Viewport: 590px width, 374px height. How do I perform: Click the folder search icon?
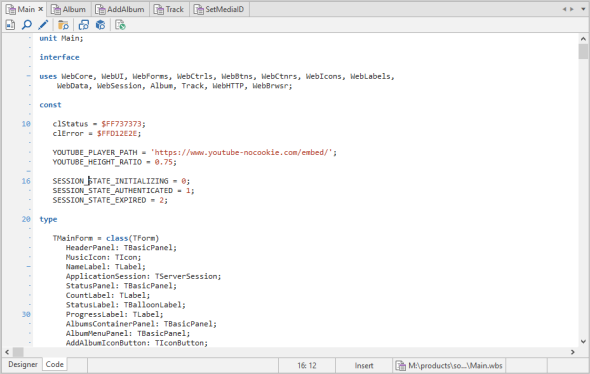point(63,25)
